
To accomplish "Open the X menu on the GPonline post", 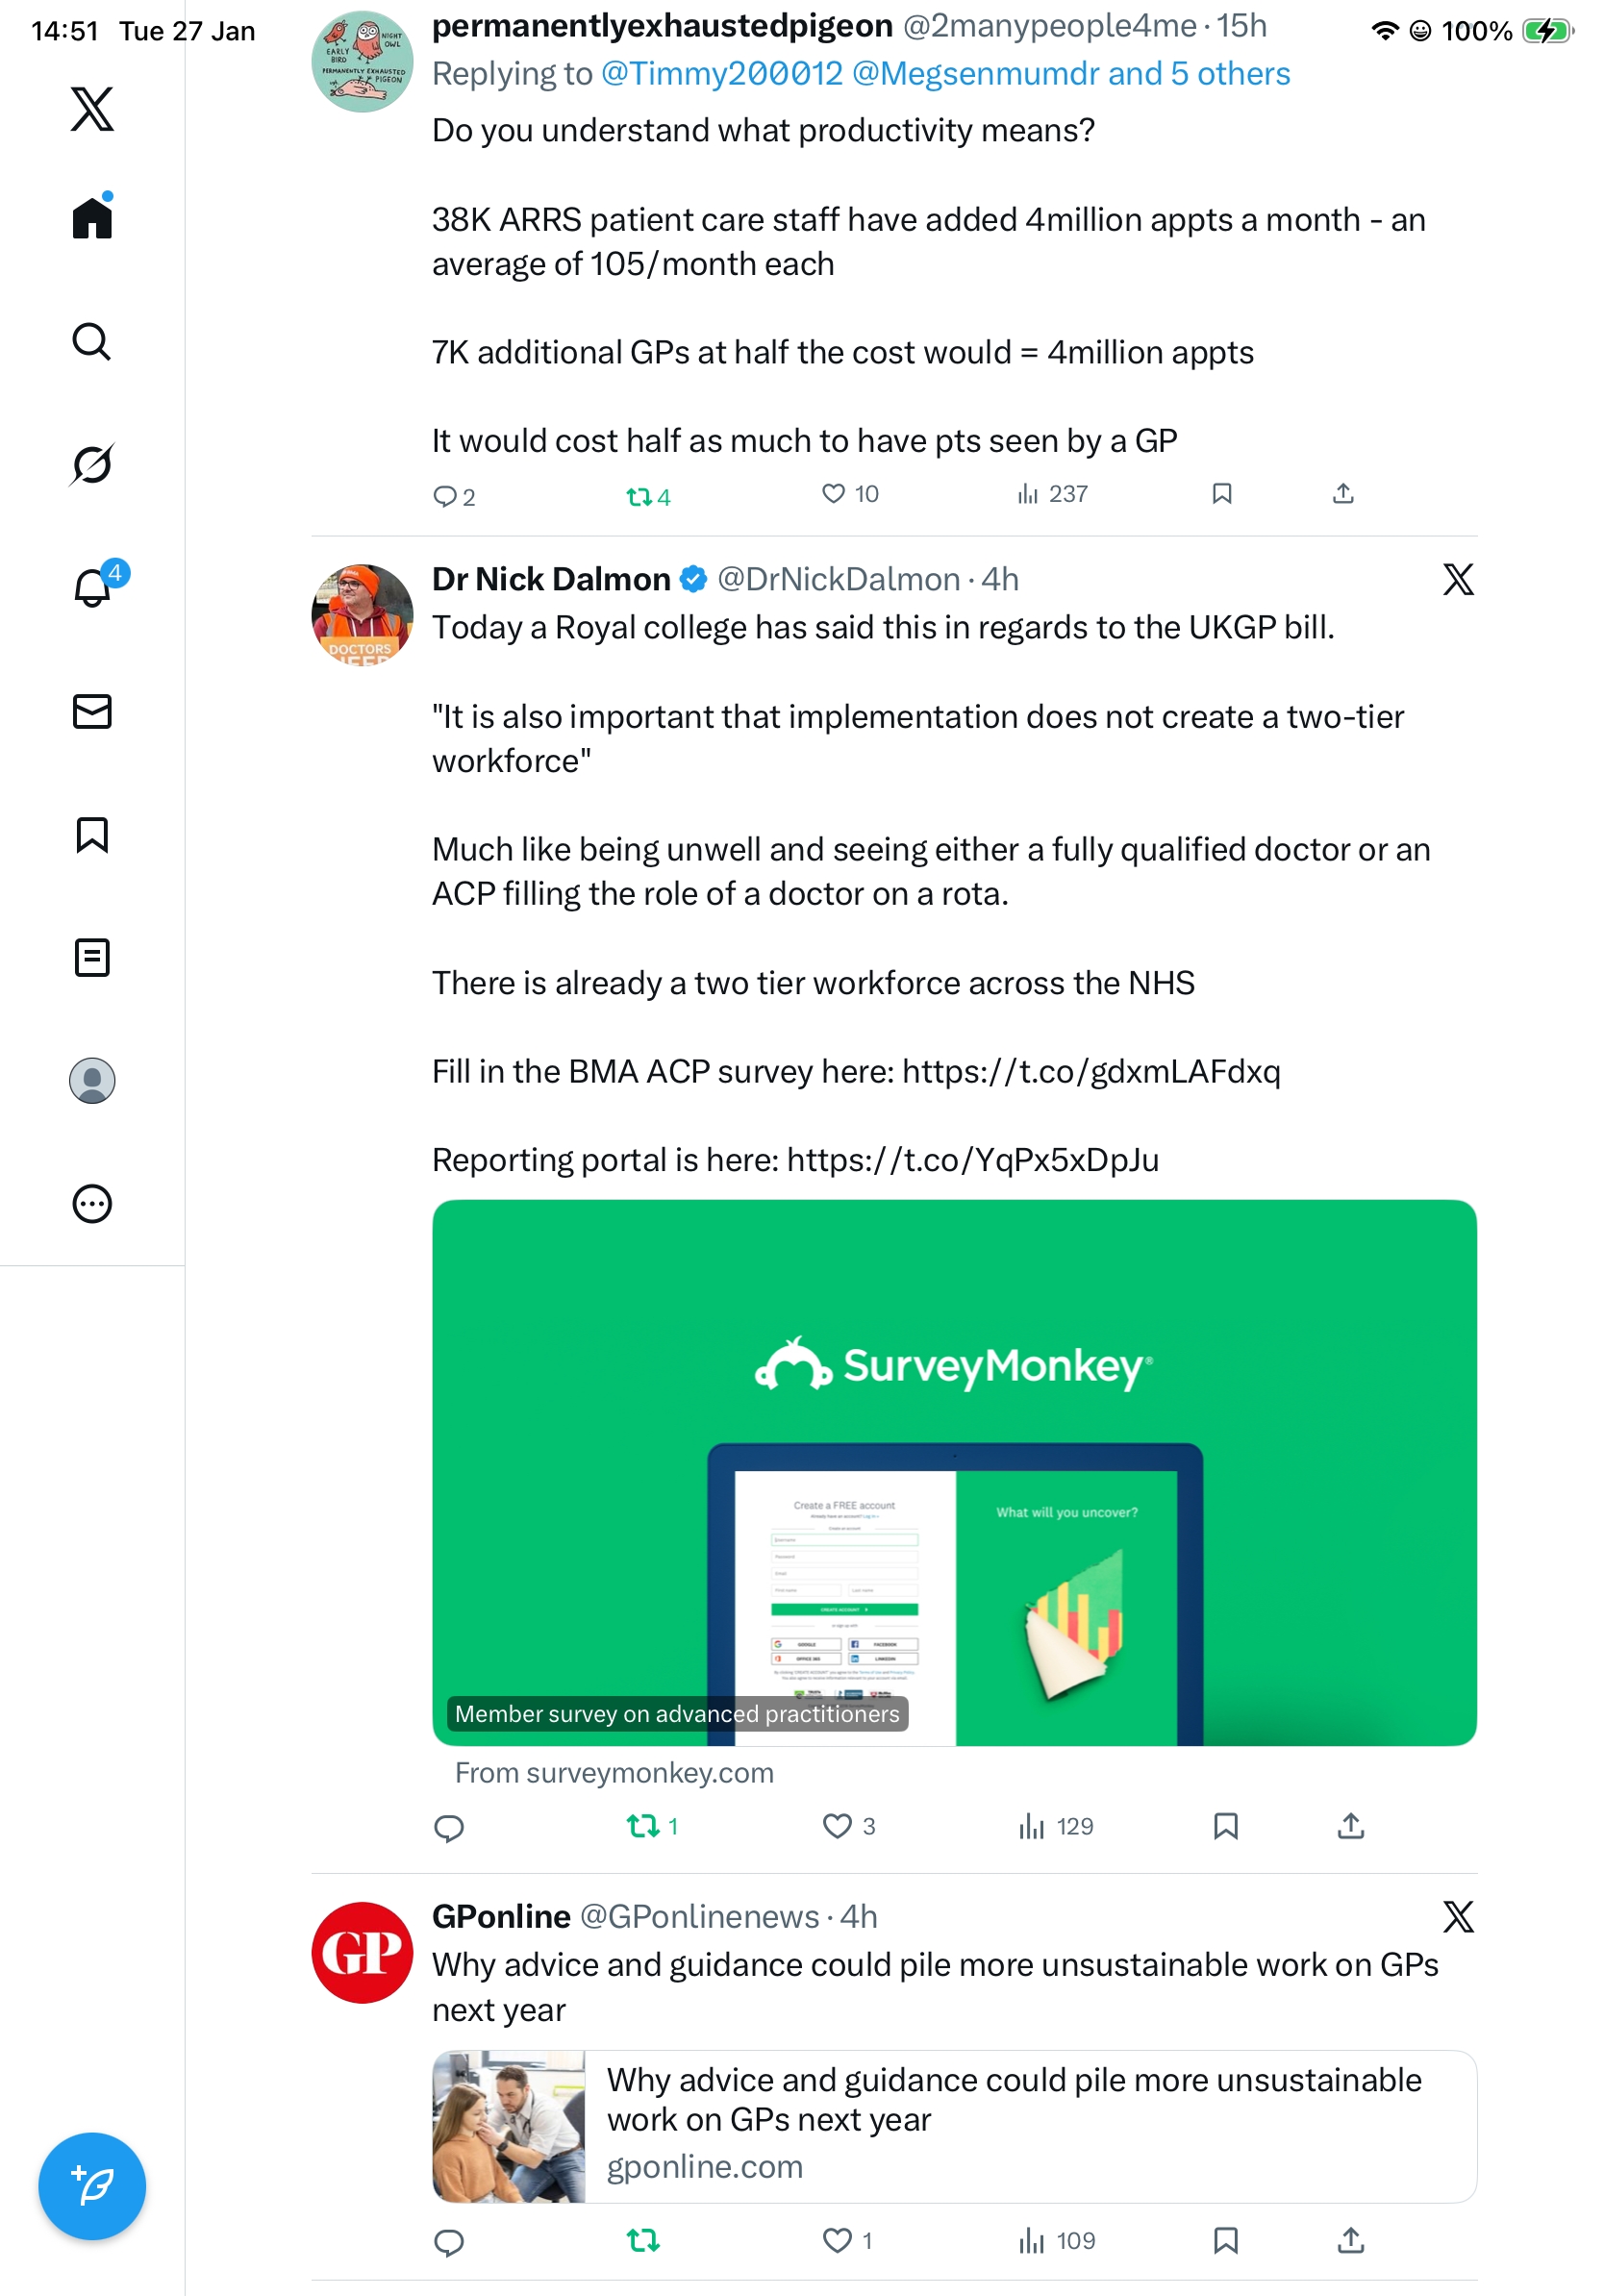I will [x=1458, y=1916].
